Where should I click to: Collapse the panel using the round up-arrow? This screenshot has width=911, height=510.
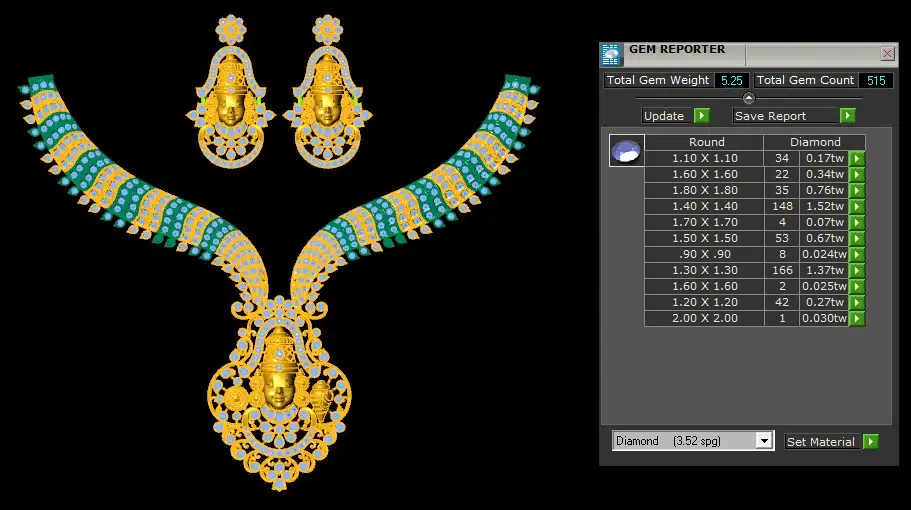pos(748,98)
